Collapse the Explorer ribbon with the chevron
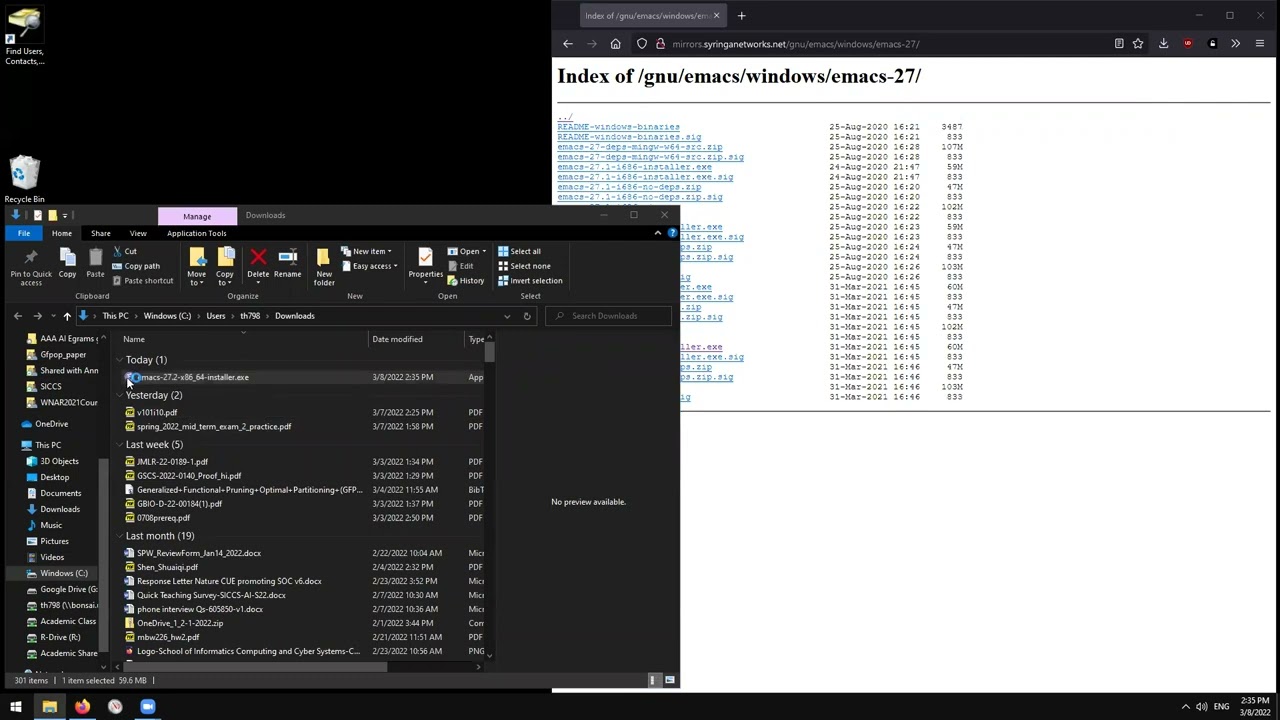 (658, 233)
